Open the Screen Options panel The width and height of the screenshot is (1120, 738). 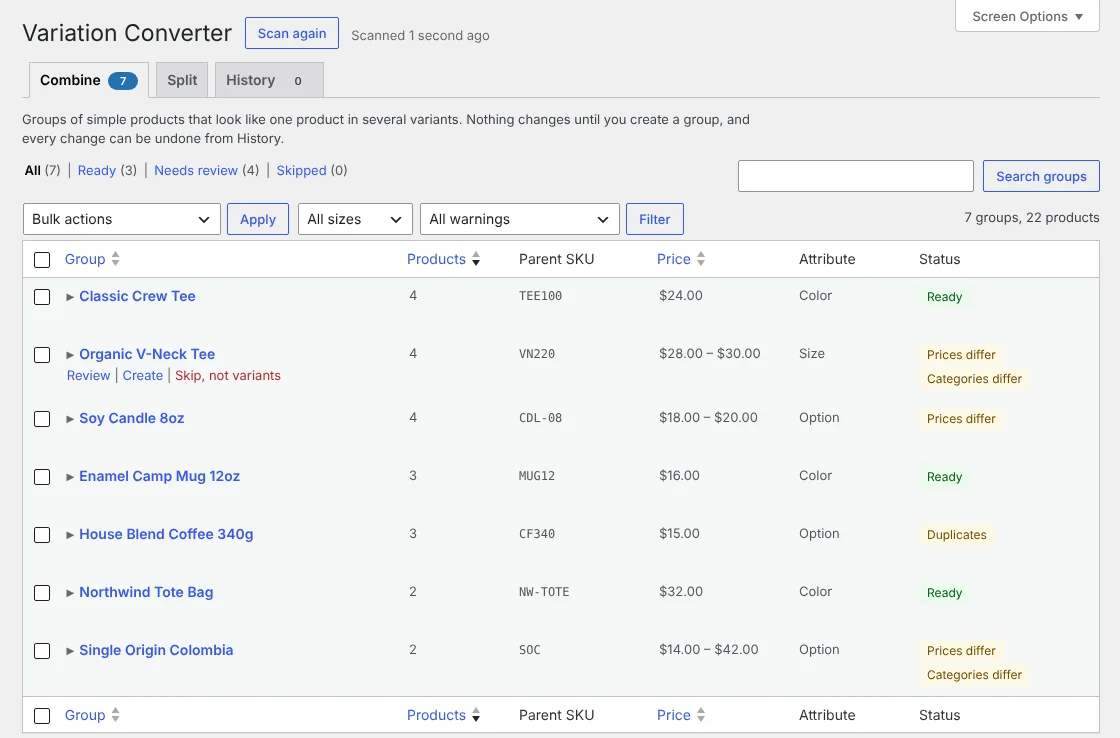(1027, 16)
